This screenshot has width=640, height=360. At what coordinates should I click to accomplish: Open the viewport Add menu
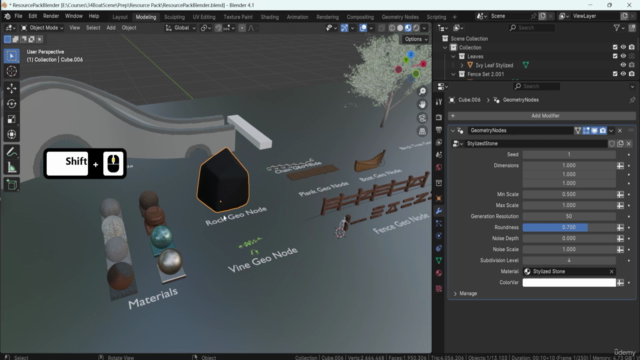point(111,28)
